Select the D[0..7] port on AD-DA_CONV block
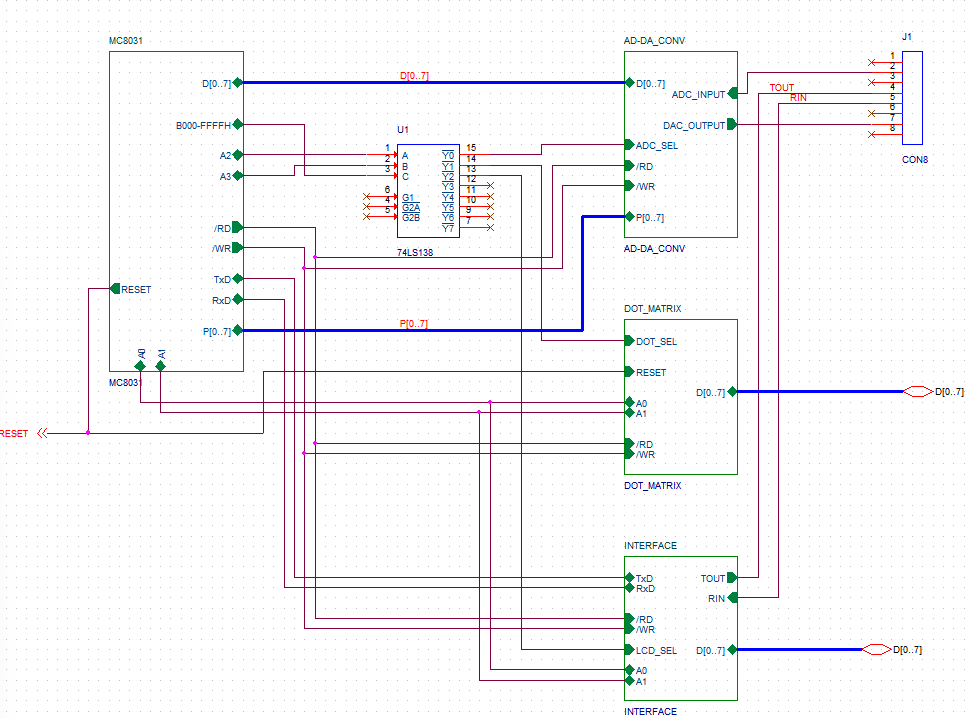Image resolution: width=974 pixels, height=719 pixels. pyautogui.click(x=630, y=83)
